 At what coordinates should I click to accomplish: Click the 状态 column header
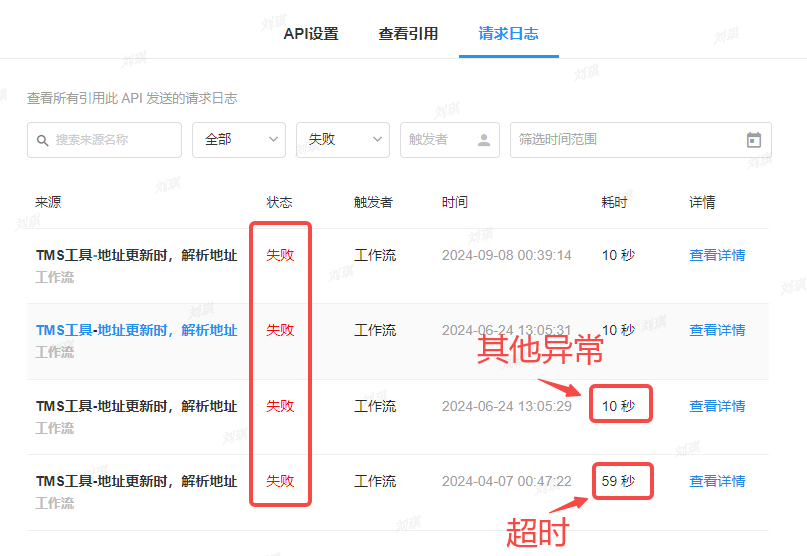pyautogui.click(x=279, y=202)
